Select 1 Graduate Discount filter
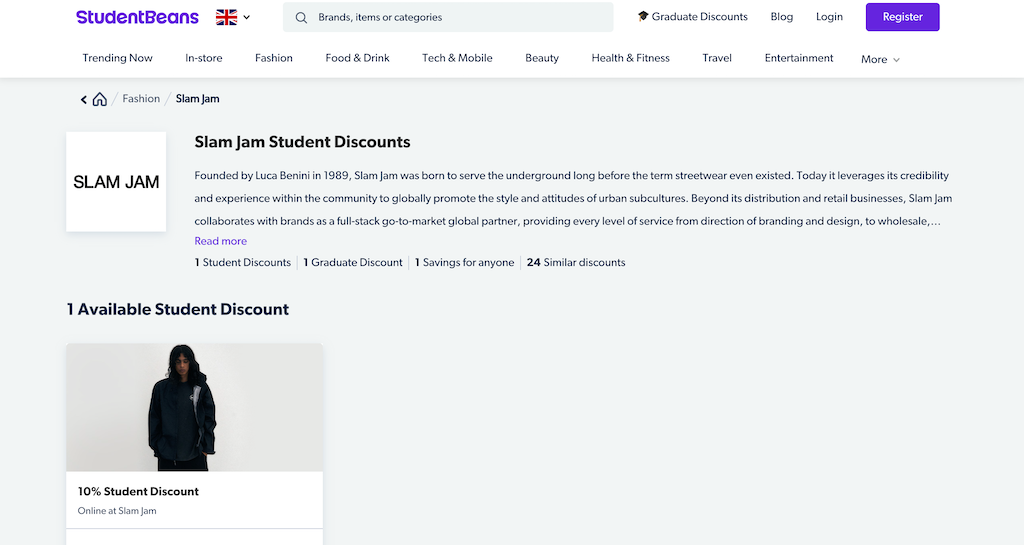The width and height of the screenshot is (1024, 545). pos(353,262)
